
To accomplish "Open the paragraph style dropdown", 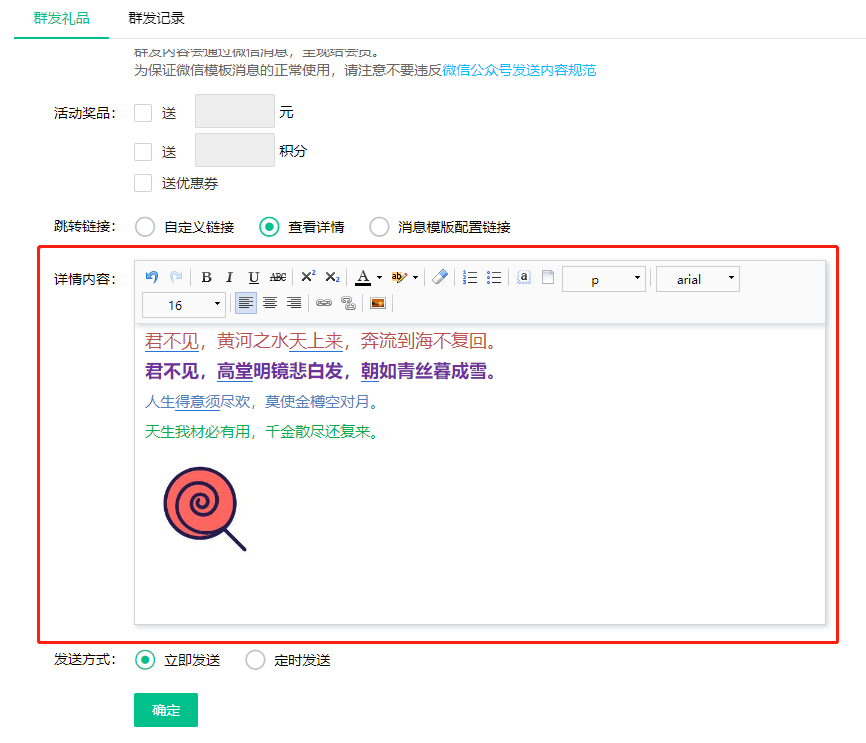I will (604, 278).
